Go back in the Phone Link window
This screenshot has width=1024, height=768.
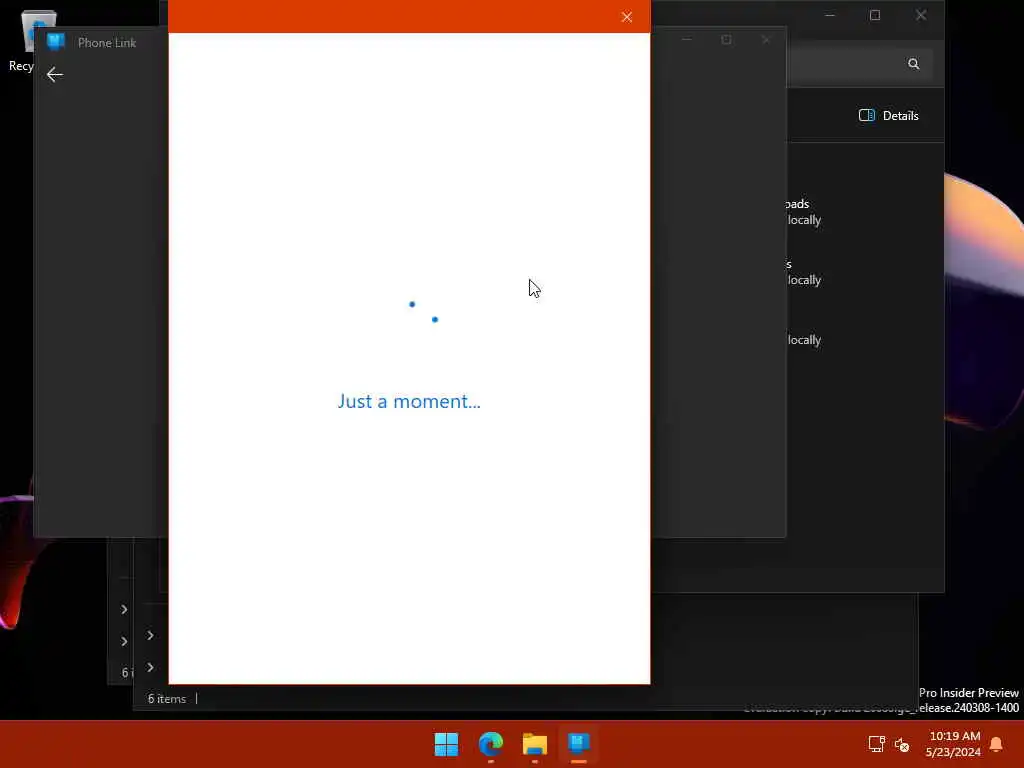click(55, 74)
